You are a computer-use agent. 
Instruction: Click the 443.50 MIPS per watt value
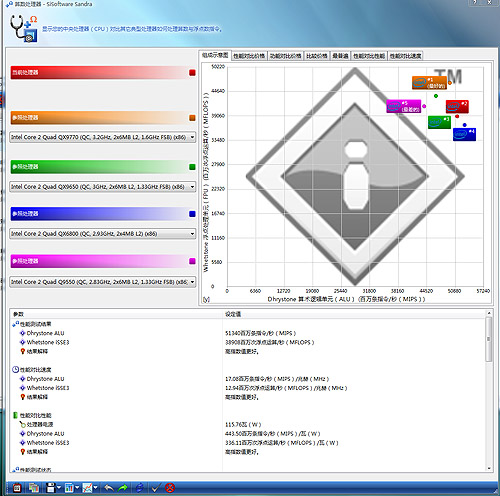[x=272, y=434]
